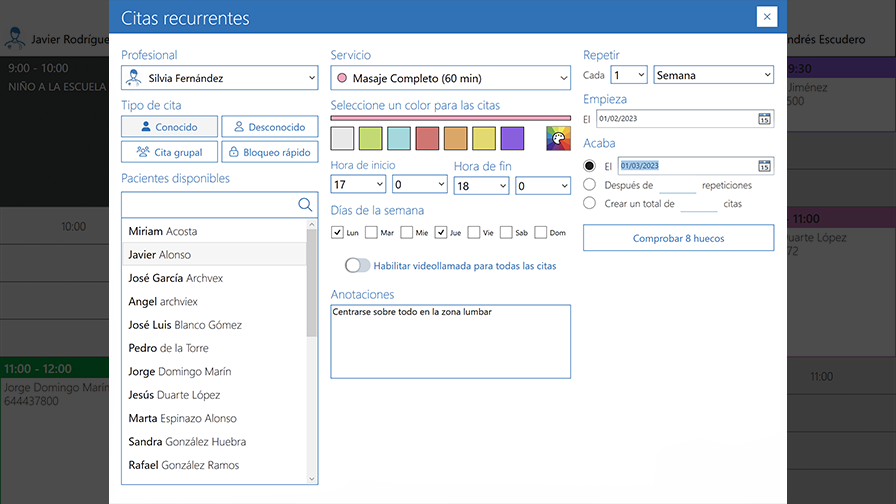Open the Semana repeat unit dropdown
Image resolution: width=896 pixels, height=504 pixels.
713,75
